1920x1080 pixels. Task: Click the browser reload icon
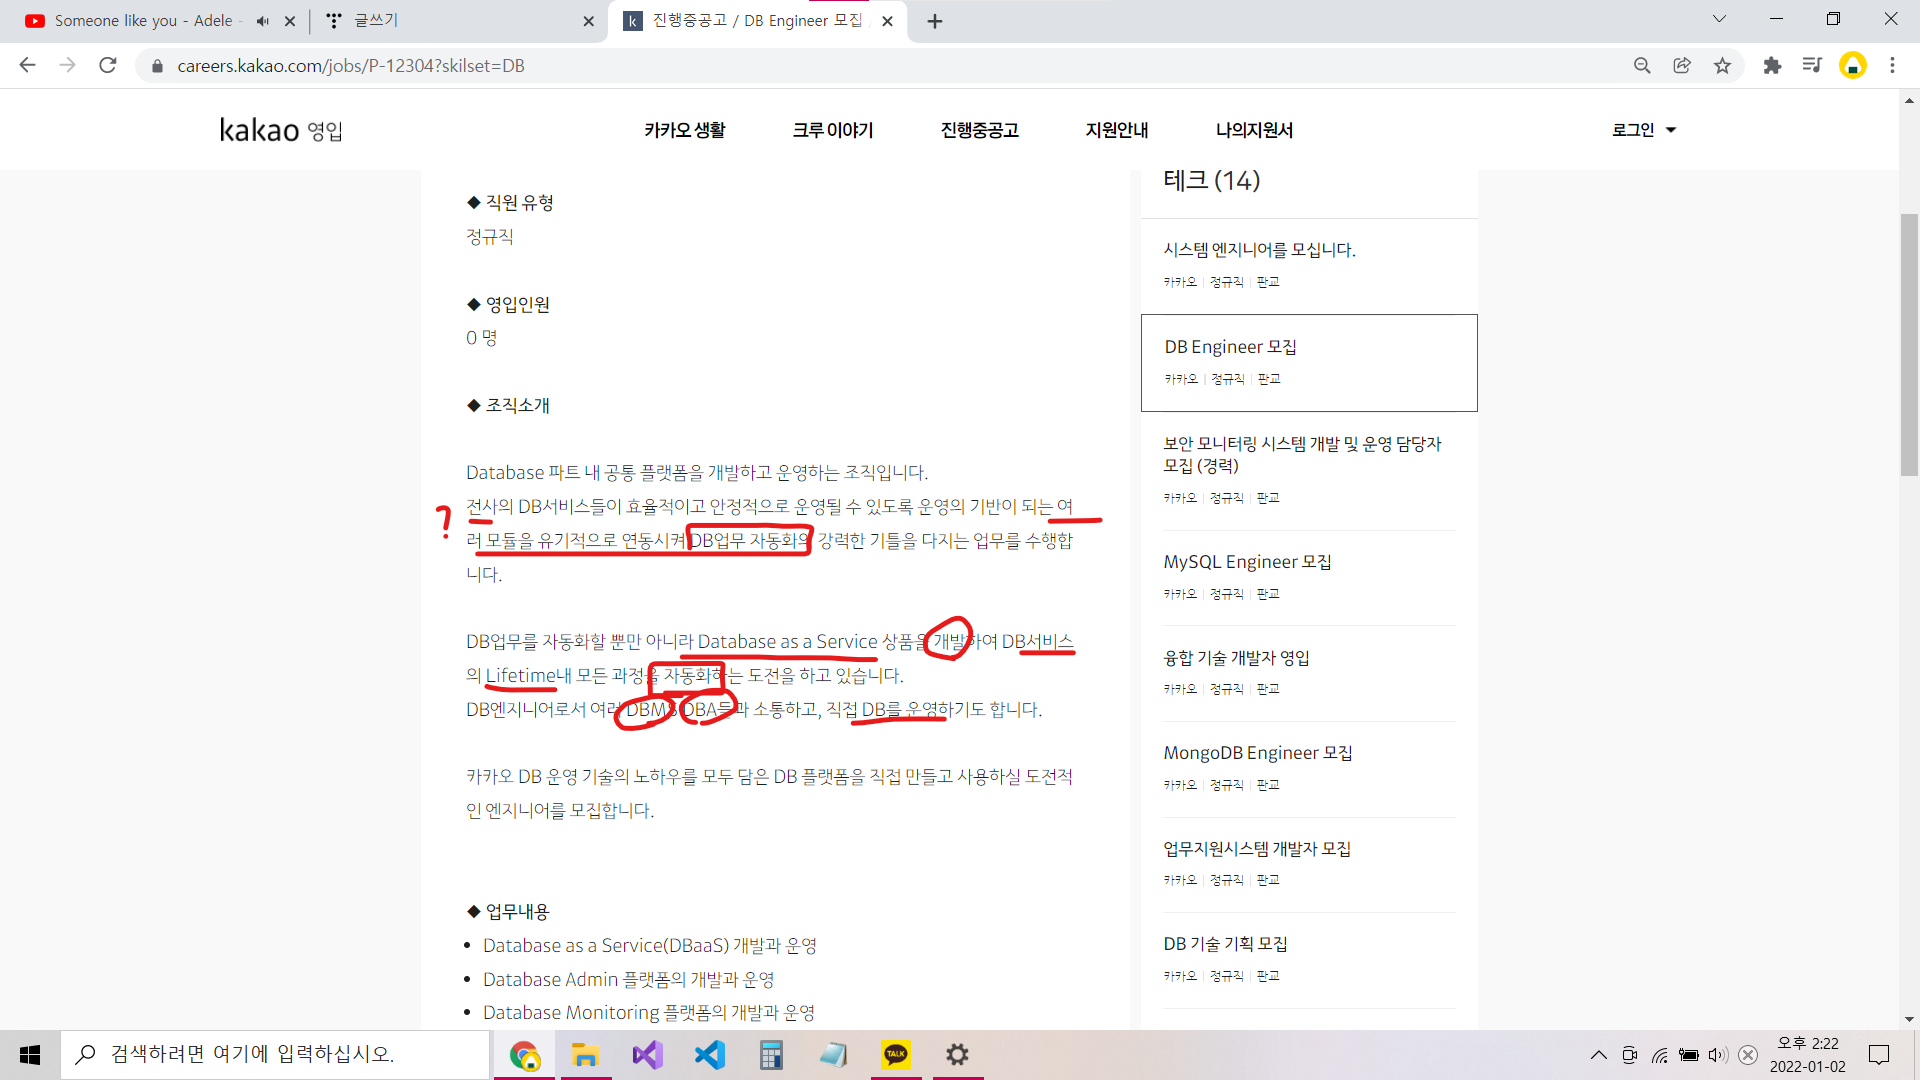tap(108, 66)
